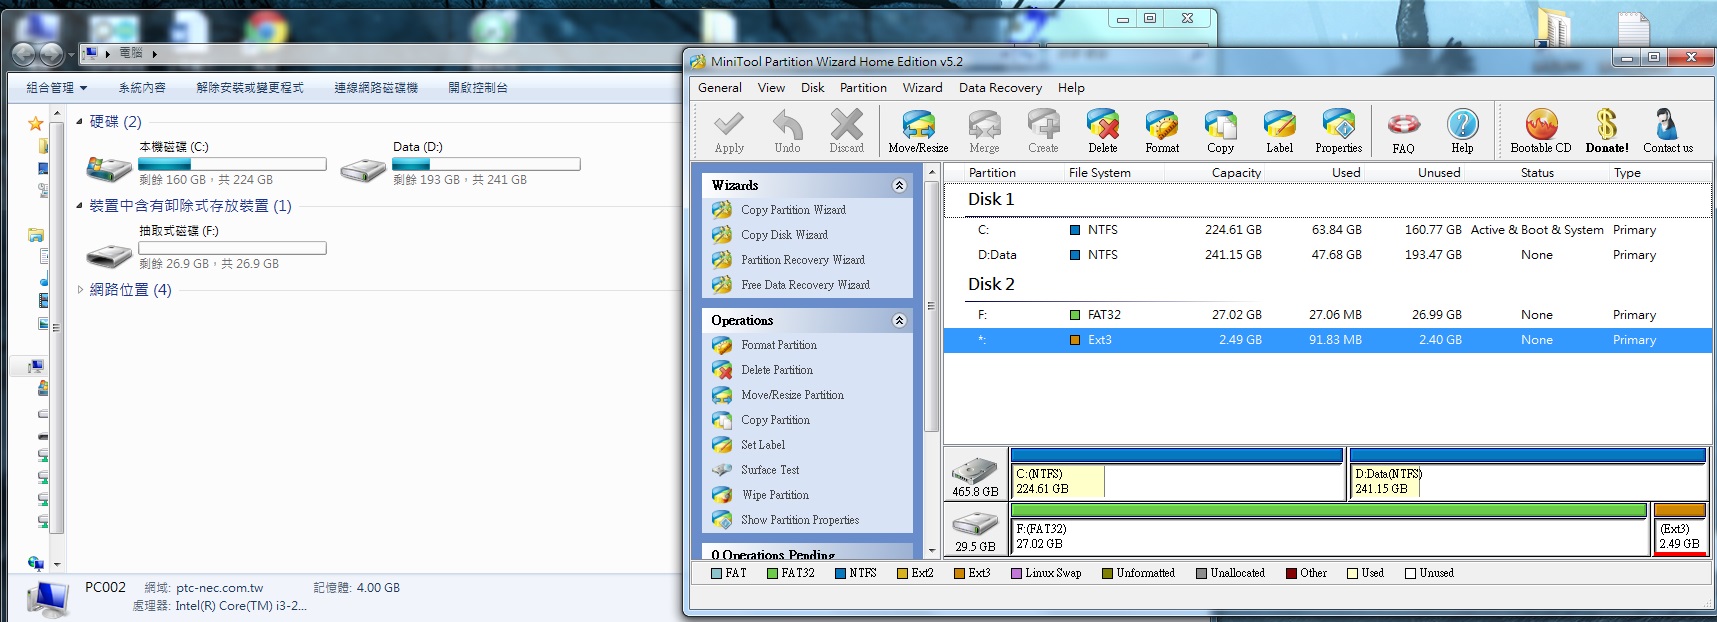Image resolution: width=1717 pixels, height=622 pixels.
Task: Open the Data Recovery menu
Action: pos(1000,88)
